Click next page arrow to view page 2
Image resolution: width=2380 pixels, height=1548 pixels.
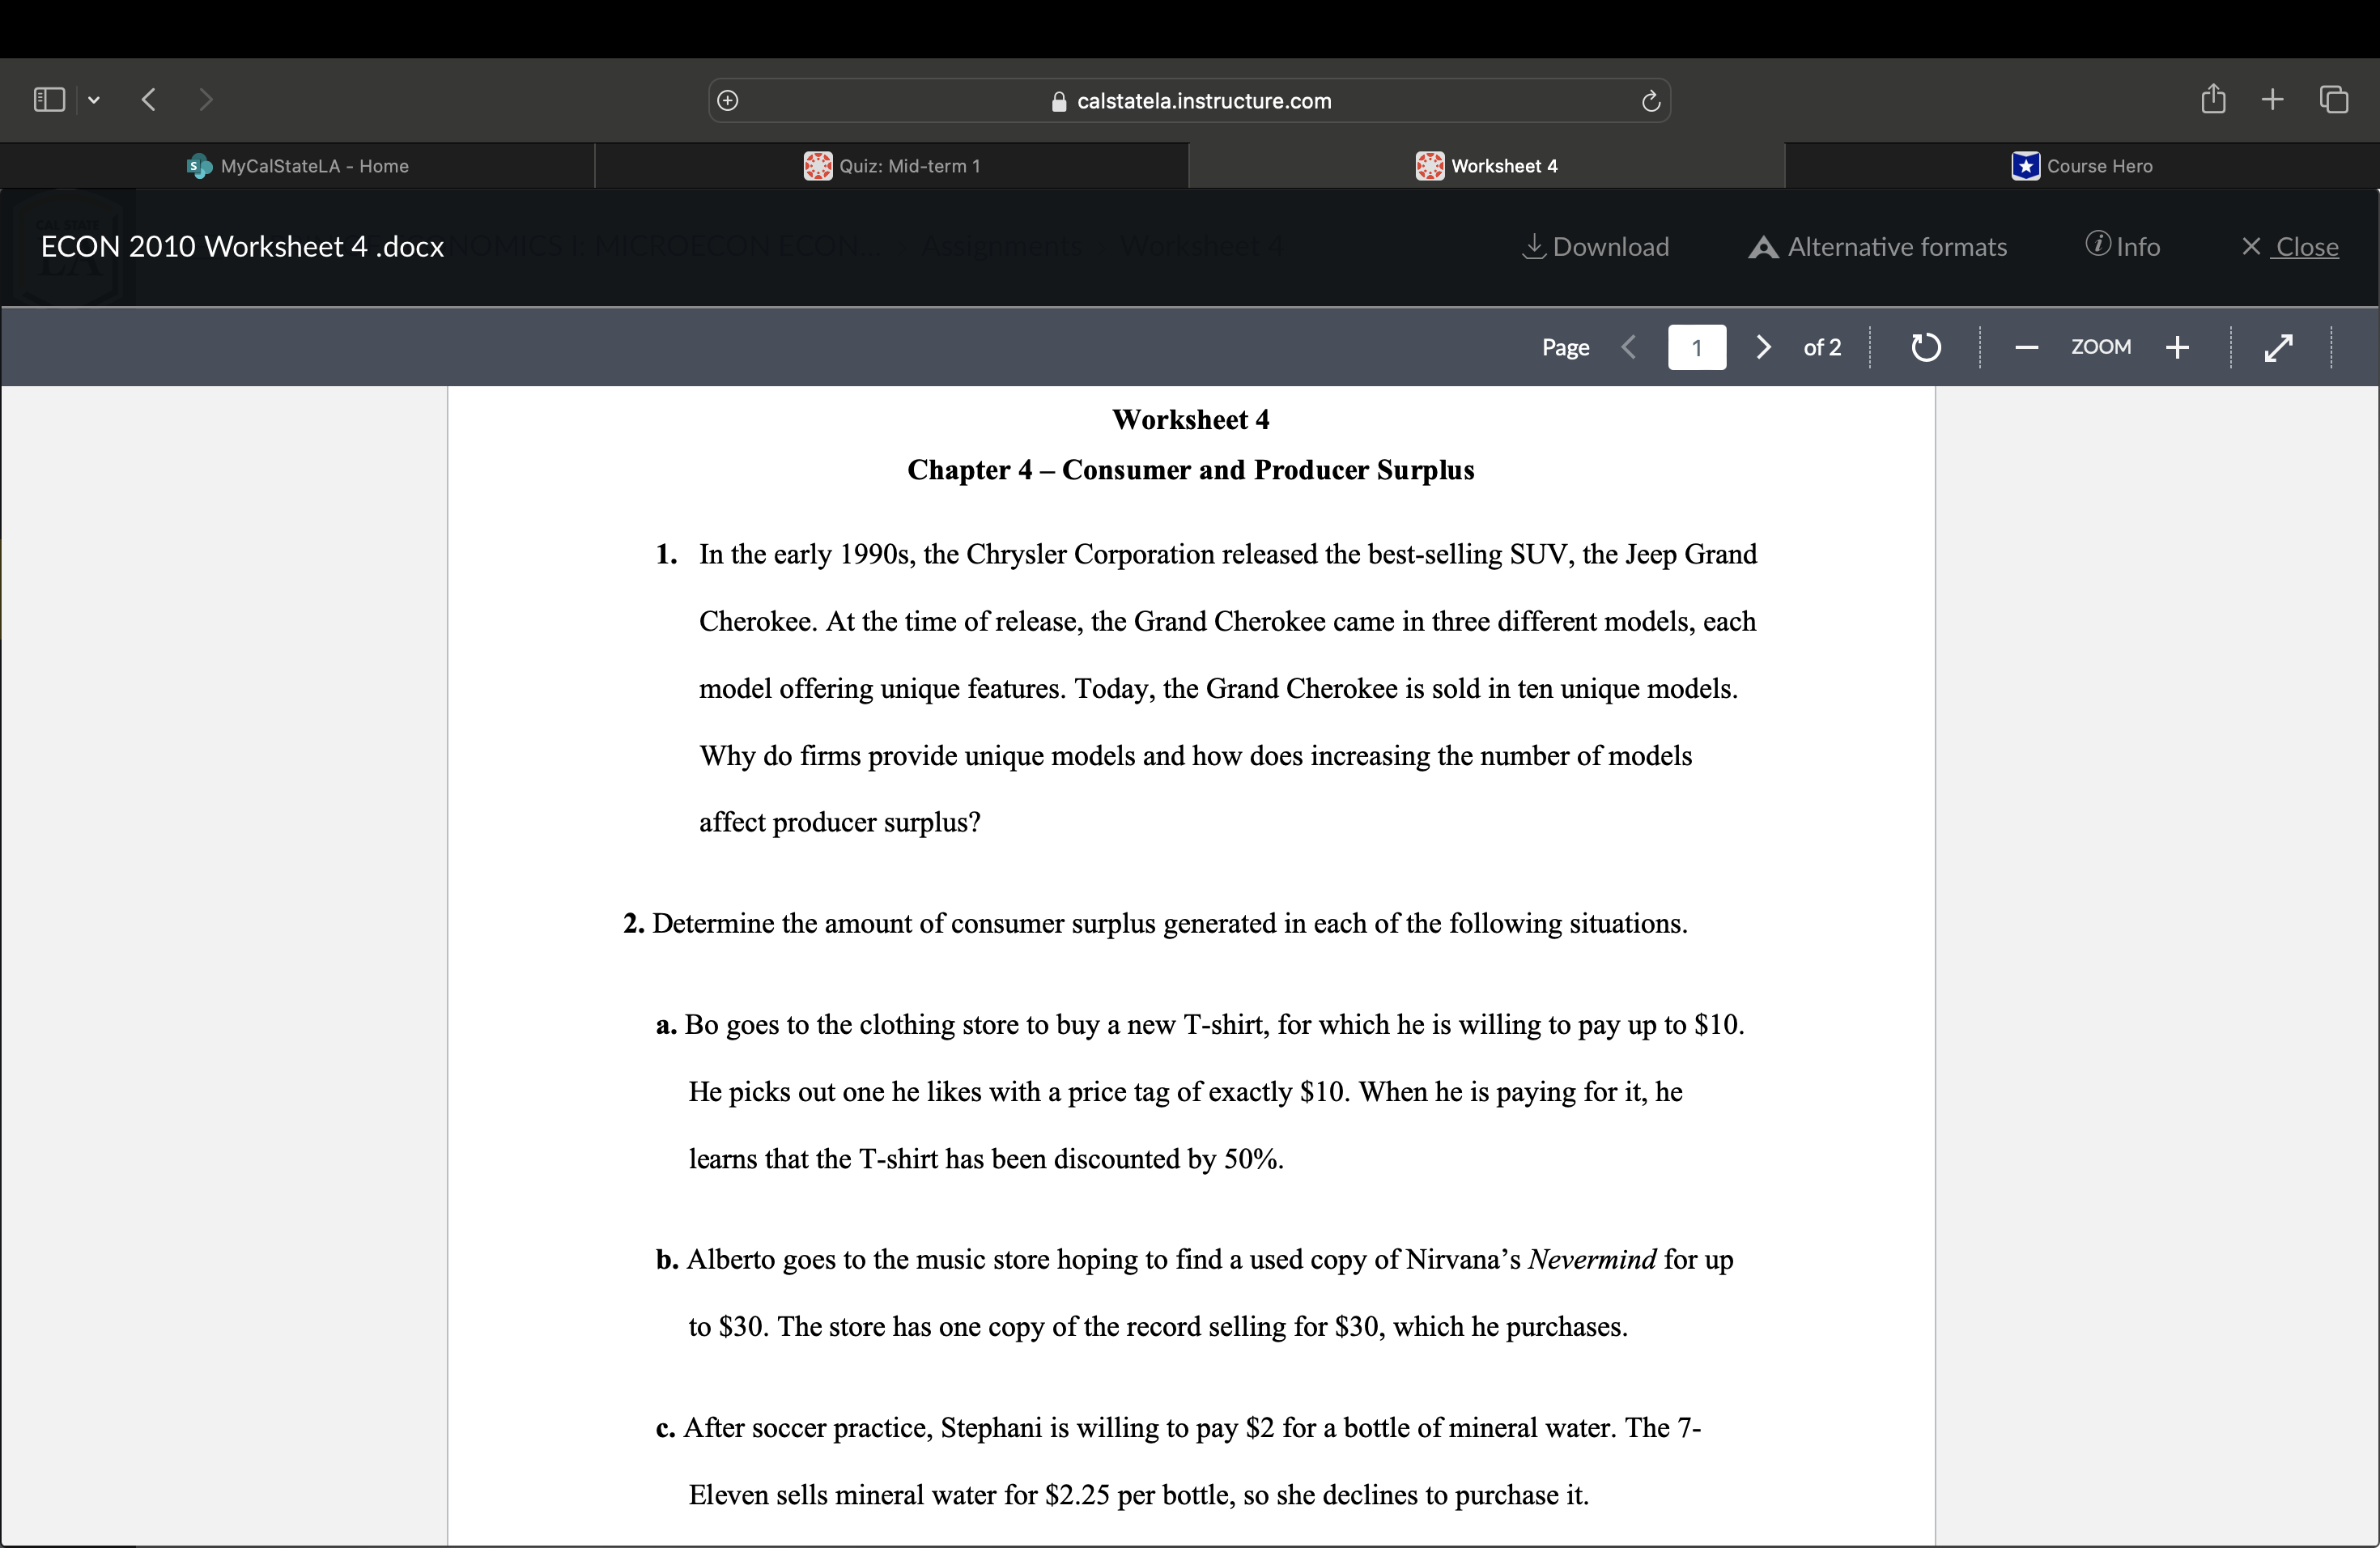click(x=1762, y=347)
